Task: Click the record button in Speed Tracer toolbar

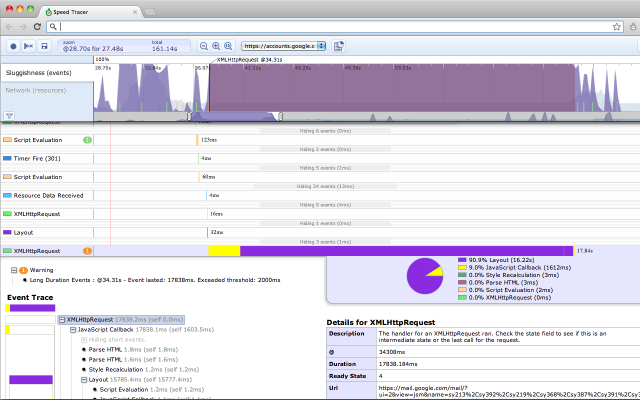Action: pos(12,46)
